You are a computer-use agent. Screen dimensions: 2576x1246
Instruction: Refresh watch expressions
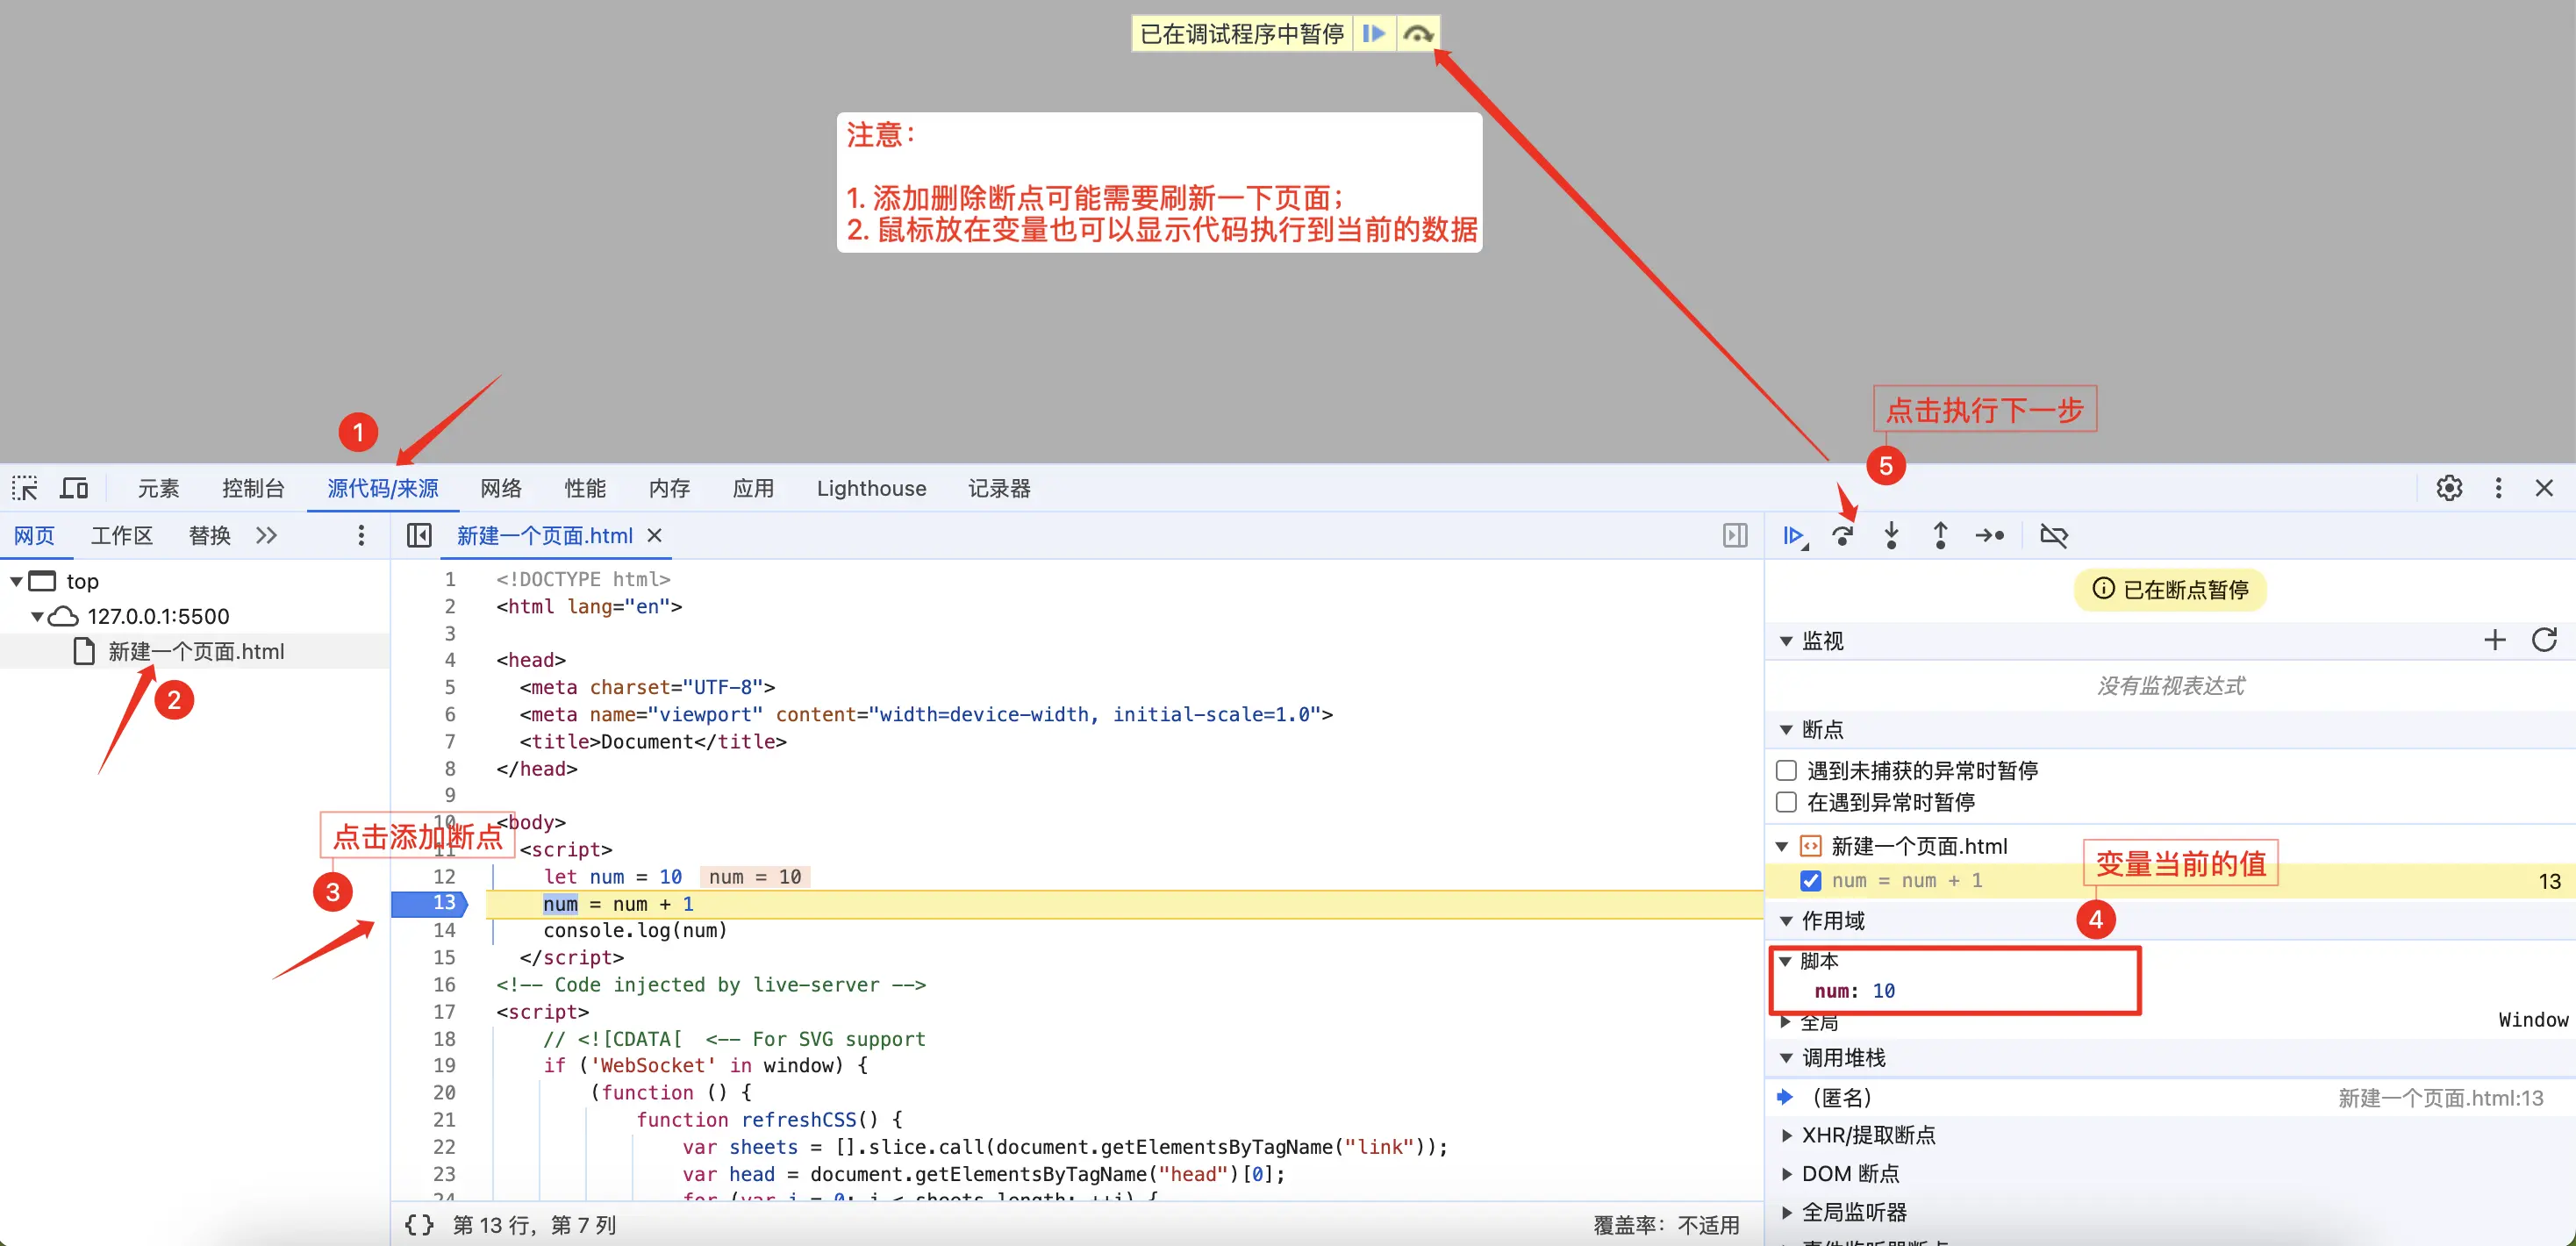[2544, 640]
